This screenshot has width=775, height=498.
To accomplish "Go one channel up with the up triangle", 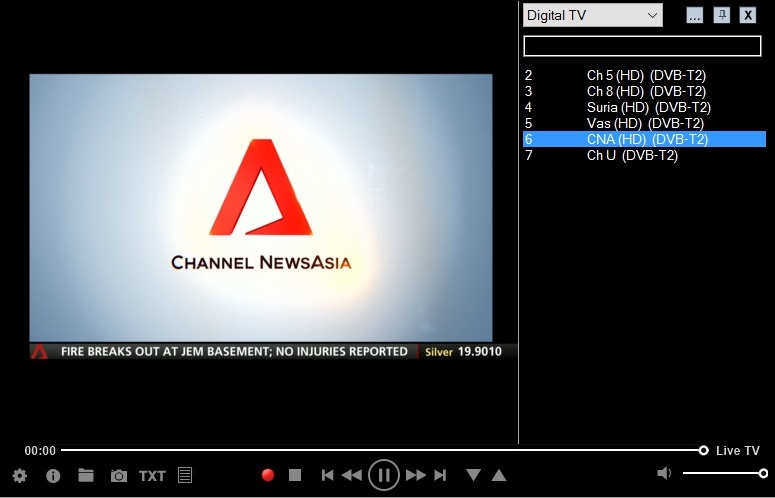I will point(499,475).
